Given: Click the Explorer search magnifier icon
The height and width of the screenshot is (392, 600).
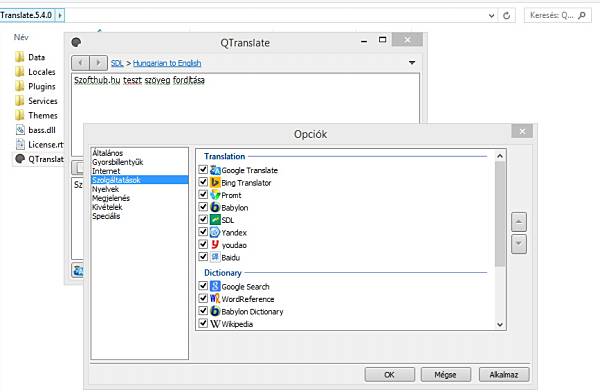Looking at the screenshot, I should 582,15.
